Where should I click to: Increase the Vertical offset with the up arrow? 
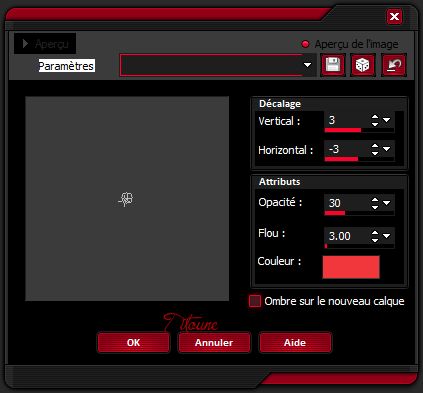tap(375, 117)
